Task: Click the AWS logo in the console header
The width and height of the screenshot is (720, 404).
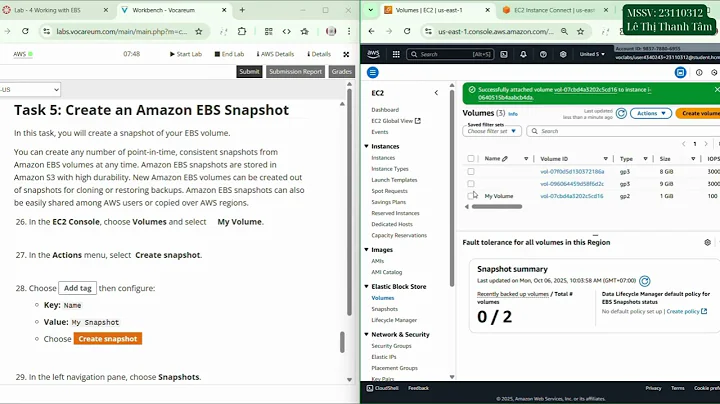Action: [x=373, y=54]
